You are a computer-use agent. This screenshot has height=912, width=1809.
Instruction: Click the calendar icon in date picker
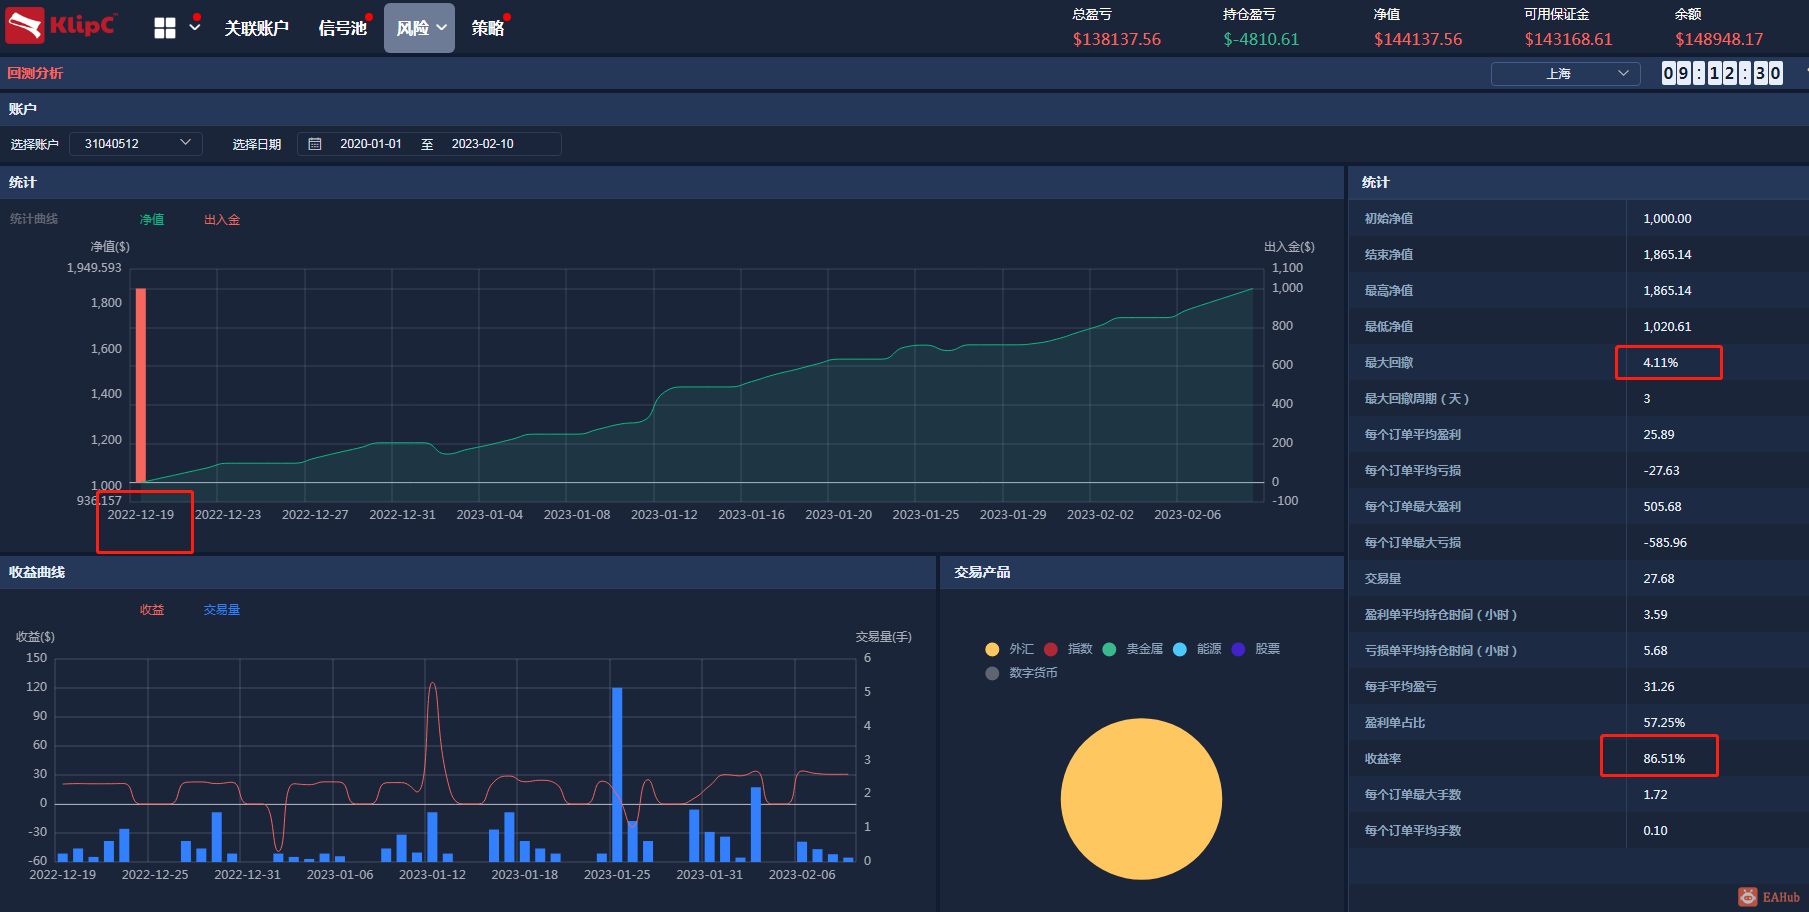(x=315, y=144)
